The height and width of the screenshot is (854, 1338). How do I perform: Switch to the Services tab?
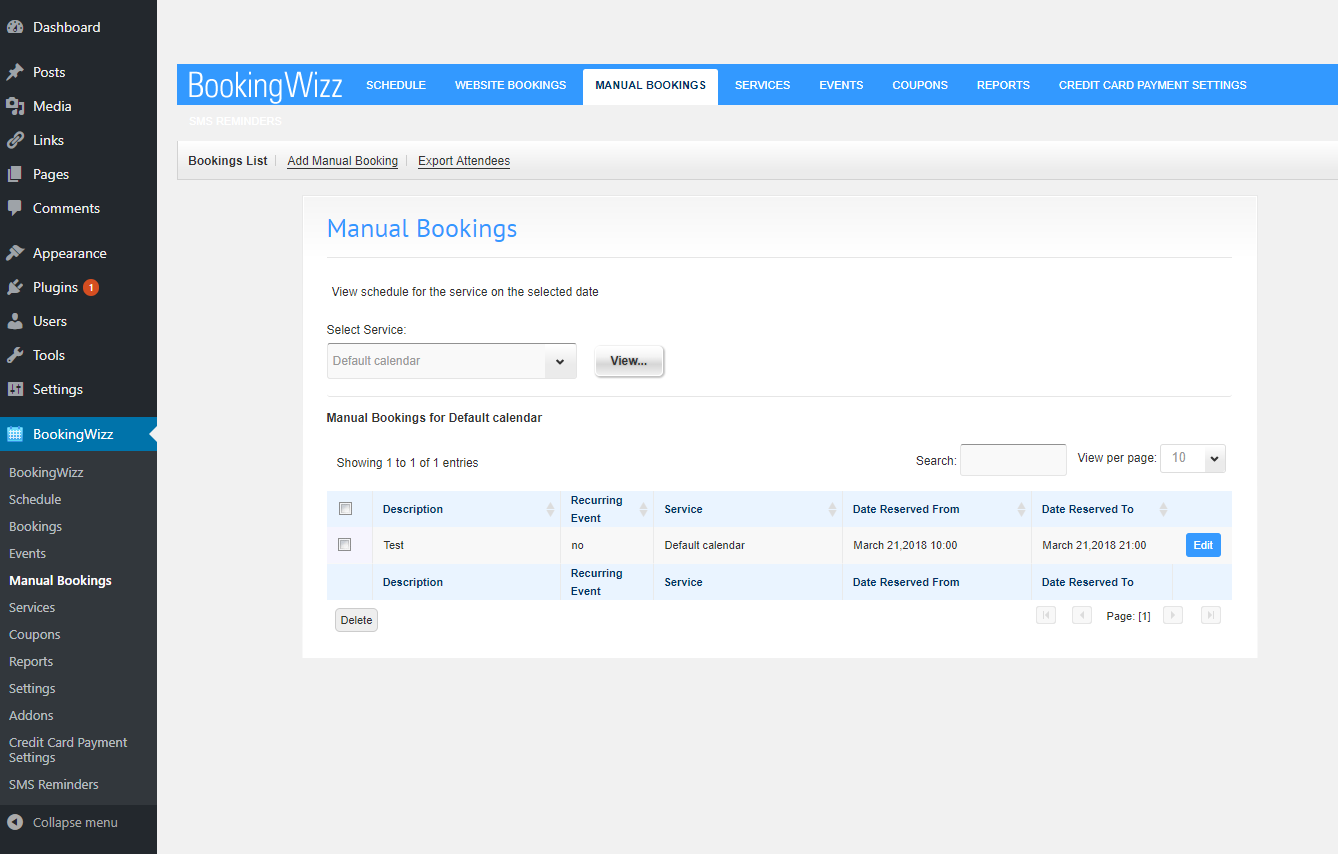coord(762,85)
